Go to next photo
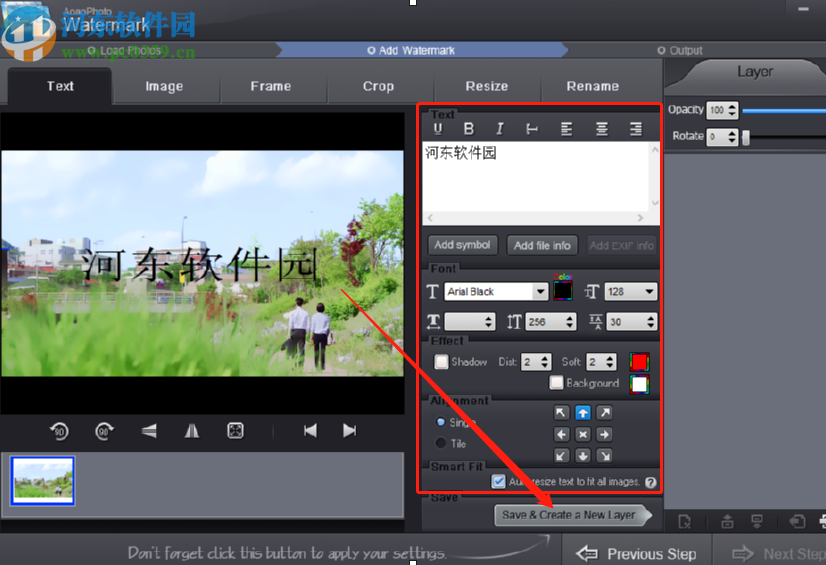The width and height of the screenshot is (826, 565). pyautogui.click(x=349, y=431)
